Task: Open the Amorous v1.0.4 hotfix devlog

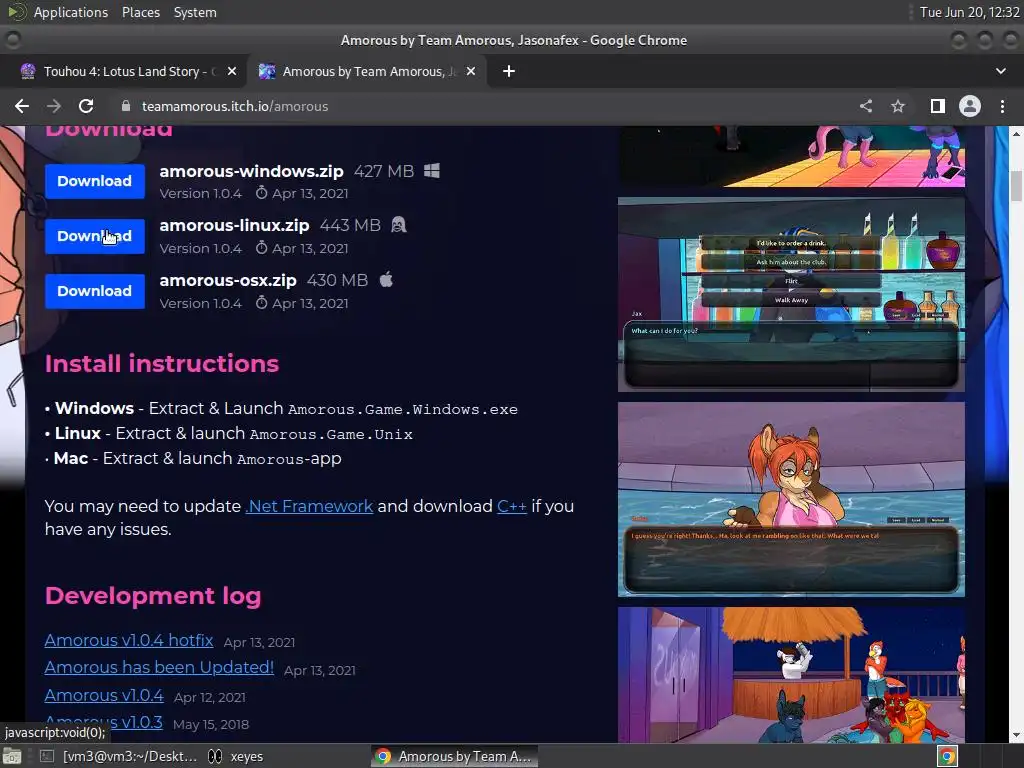Action: click(x=129, y=640)
